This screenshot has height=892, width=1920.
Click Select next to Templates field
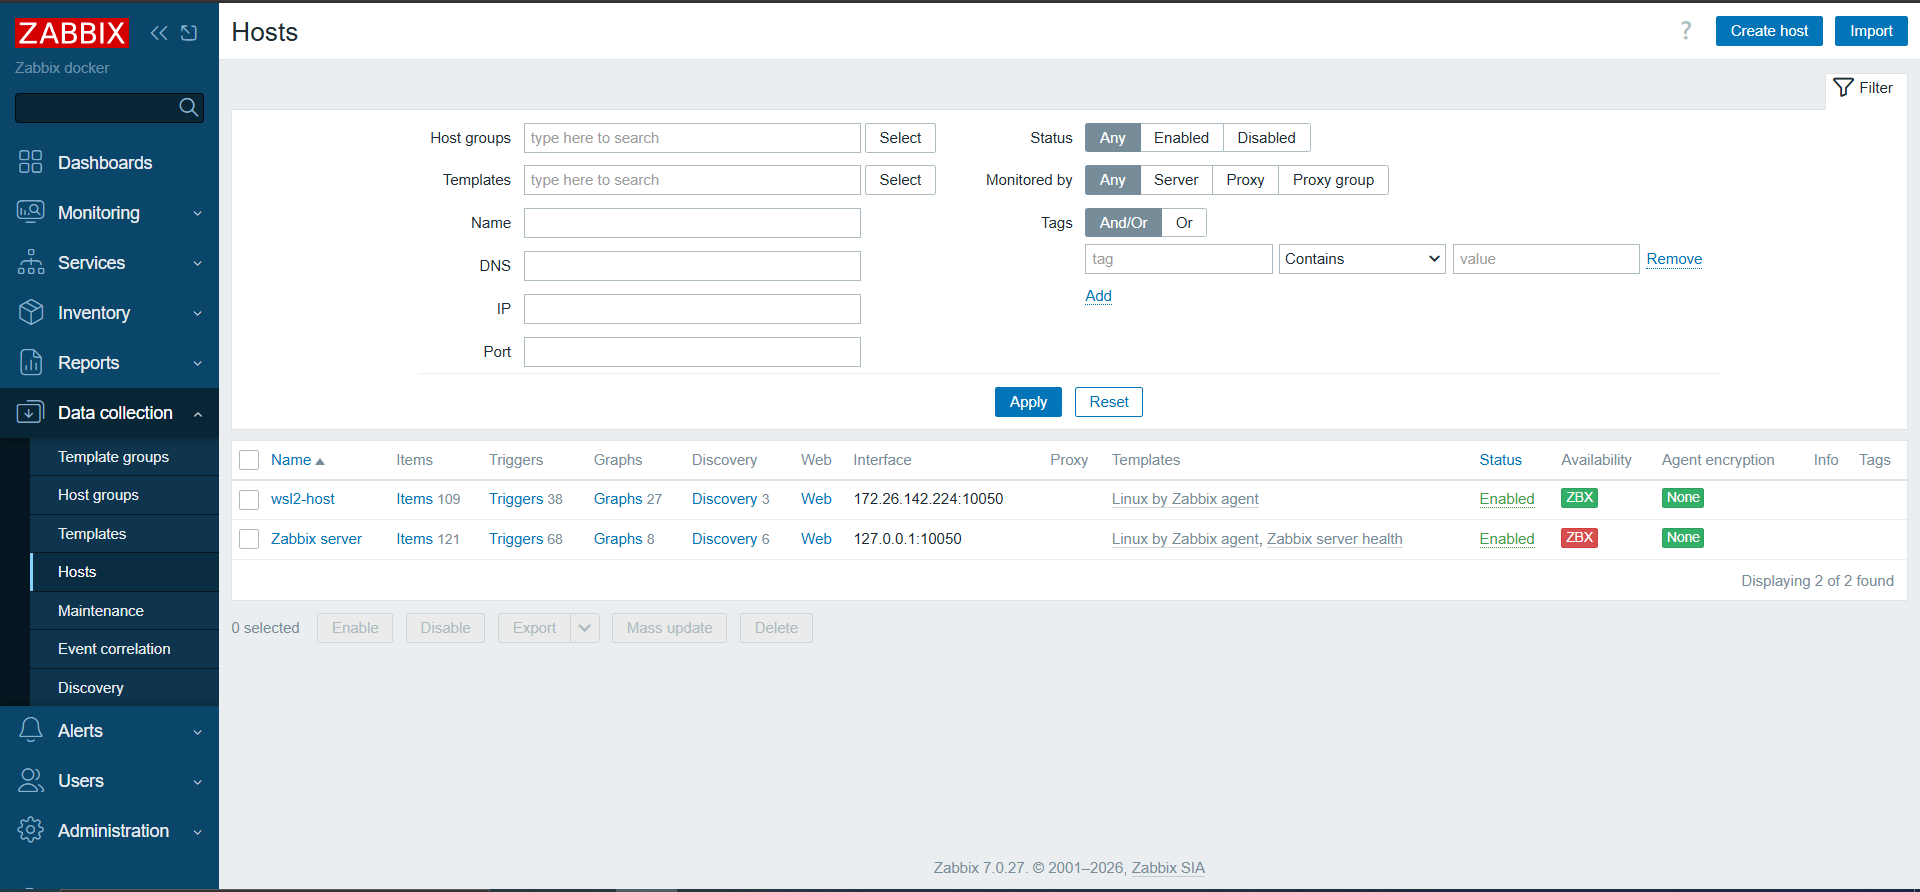click(900, 180)
